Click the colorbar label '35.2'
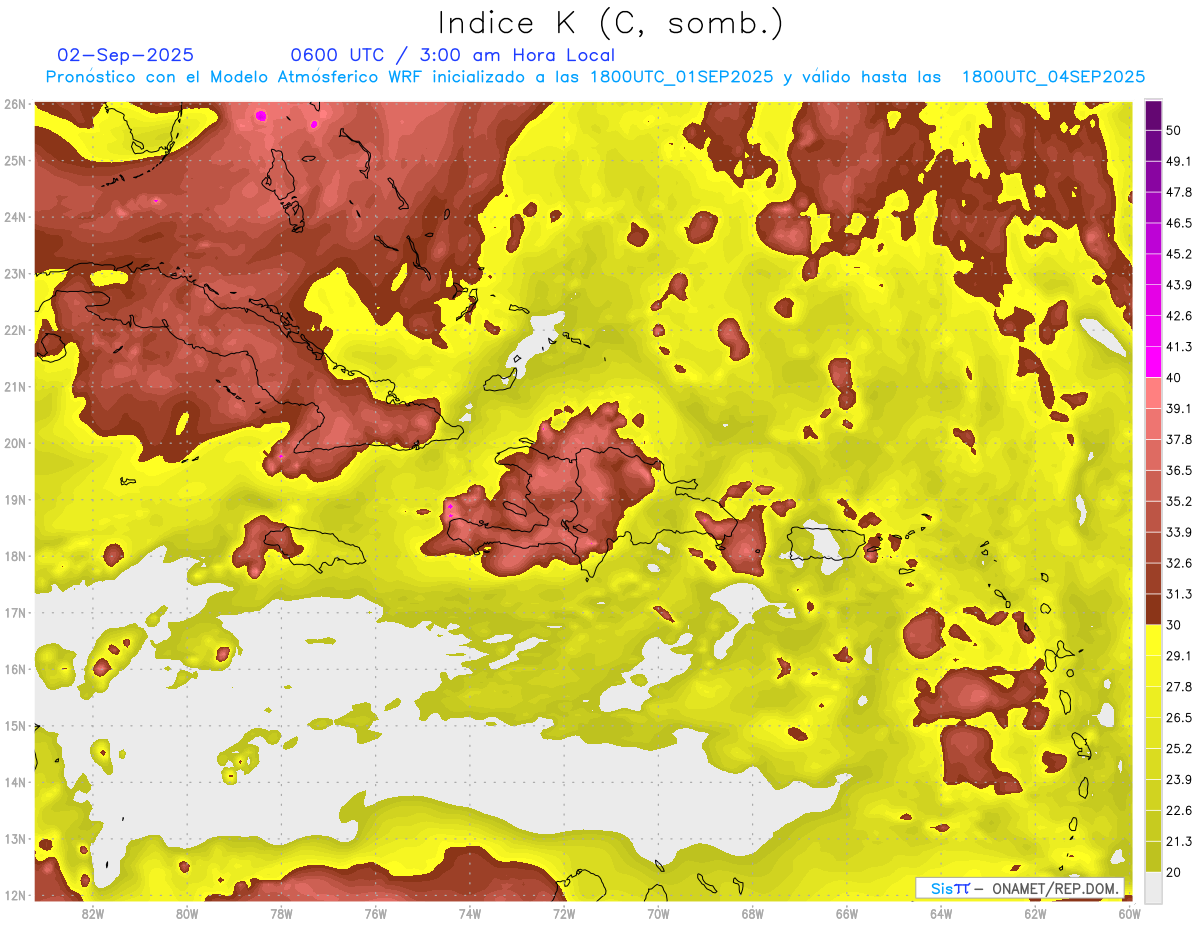1200x927 pixels. pyautogui.click(x=1178, y=501)
